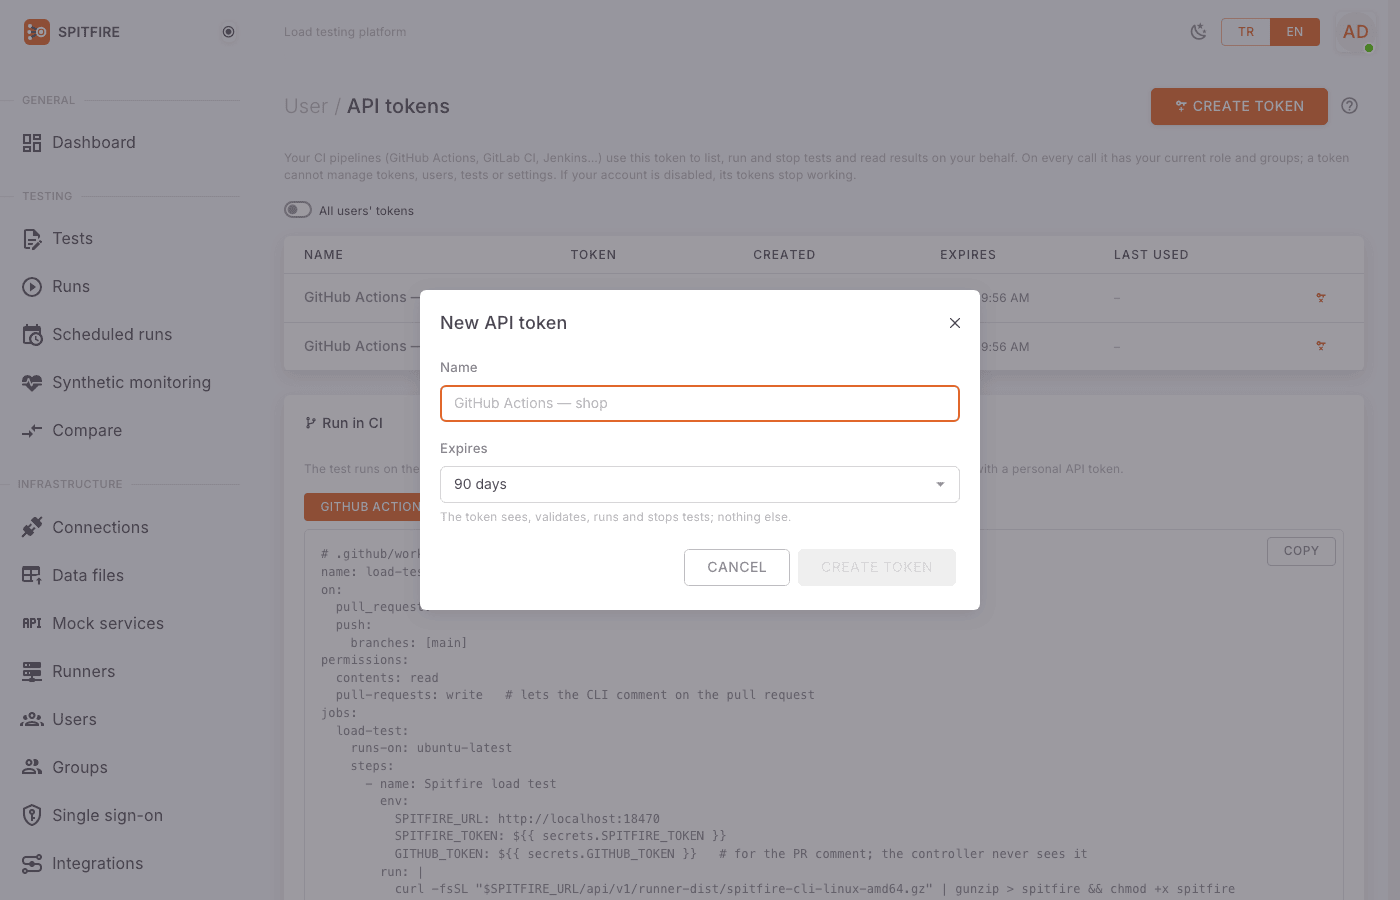Click the User breadcrumb link
This screenshot has width=1400, height=900.
pos(306,107)
